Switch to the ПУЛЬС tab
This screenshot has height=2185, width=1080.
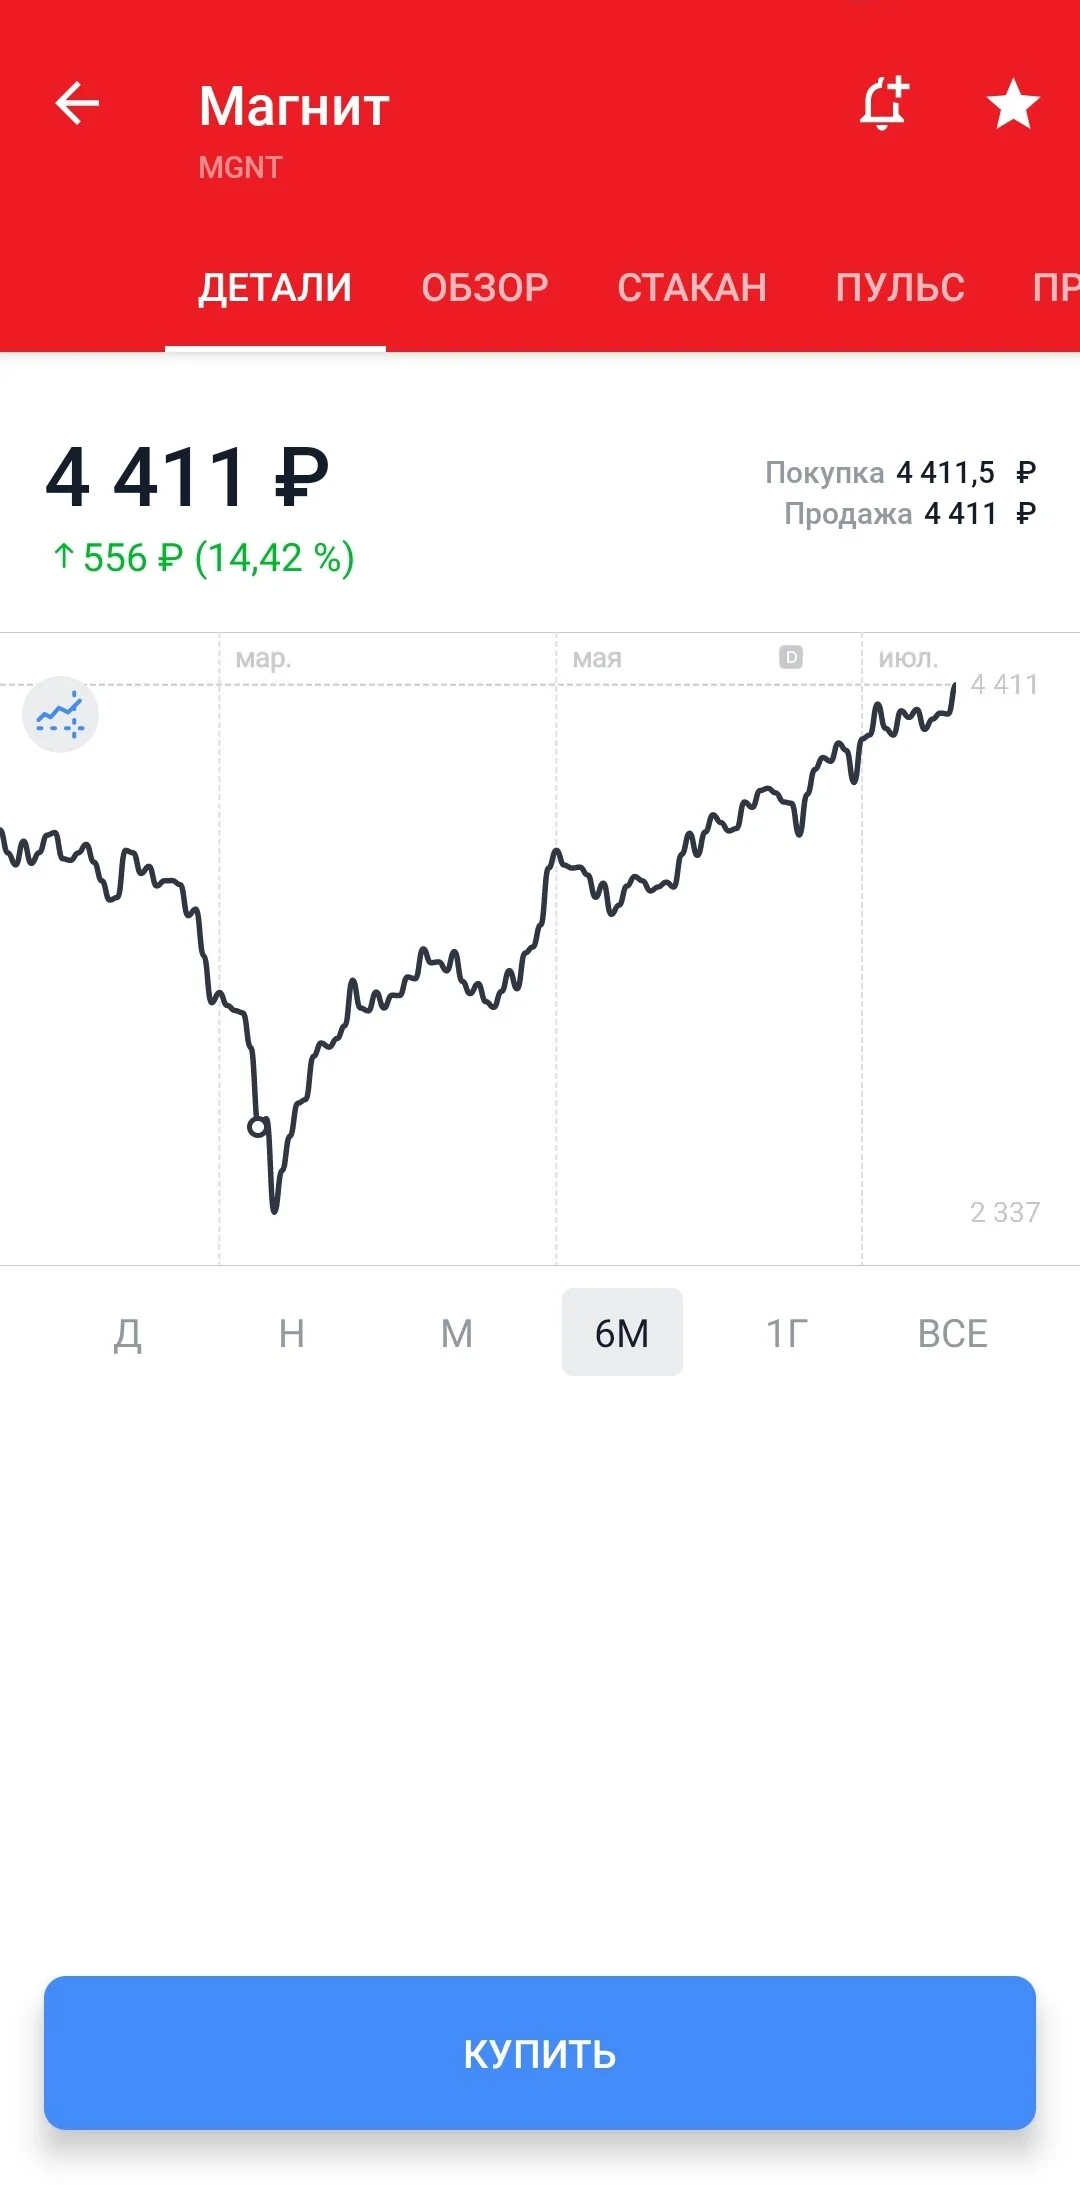click(900, 288)
